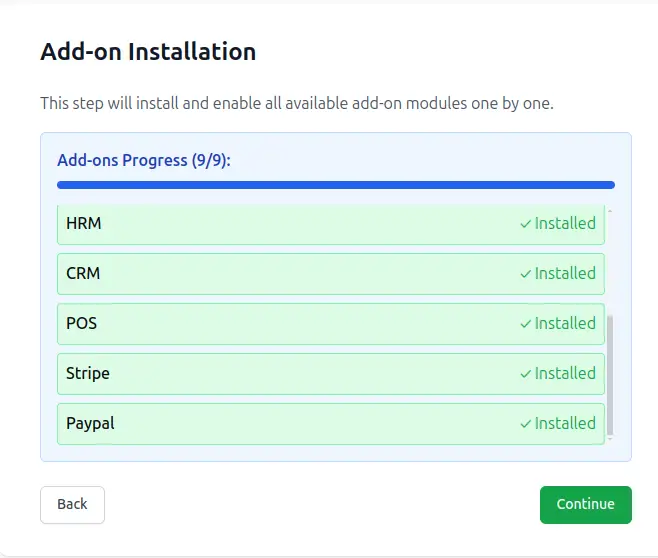Click the checkmark icon in the CRM row
This screenshot has width=658, height=558.
525,274
